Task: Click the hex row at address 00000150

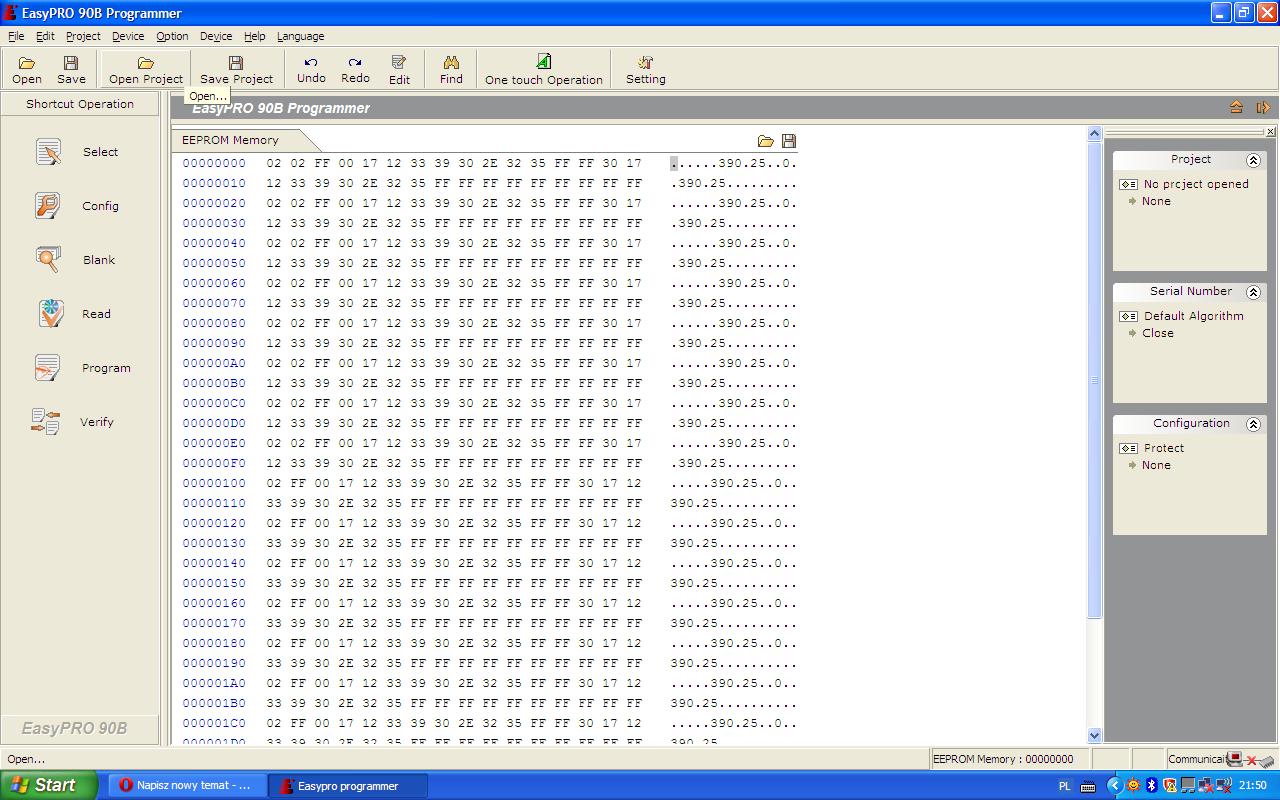Action: (490, 583)
